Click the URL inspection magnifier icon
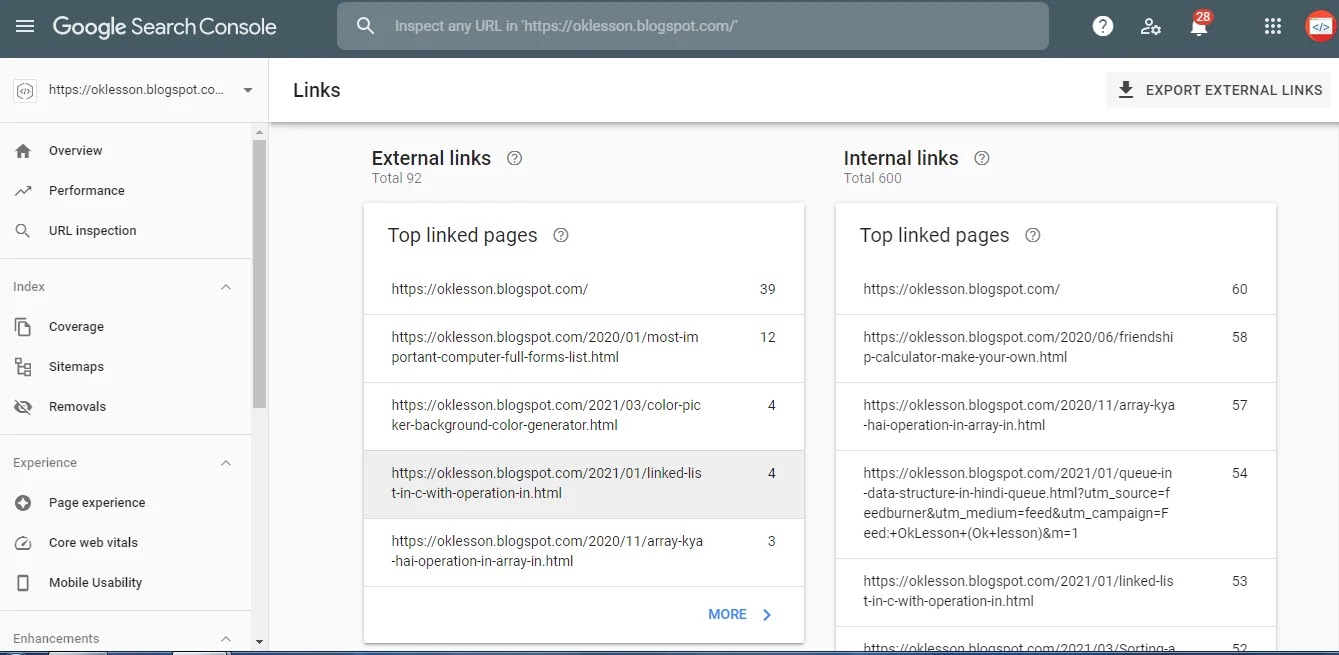 23,231
